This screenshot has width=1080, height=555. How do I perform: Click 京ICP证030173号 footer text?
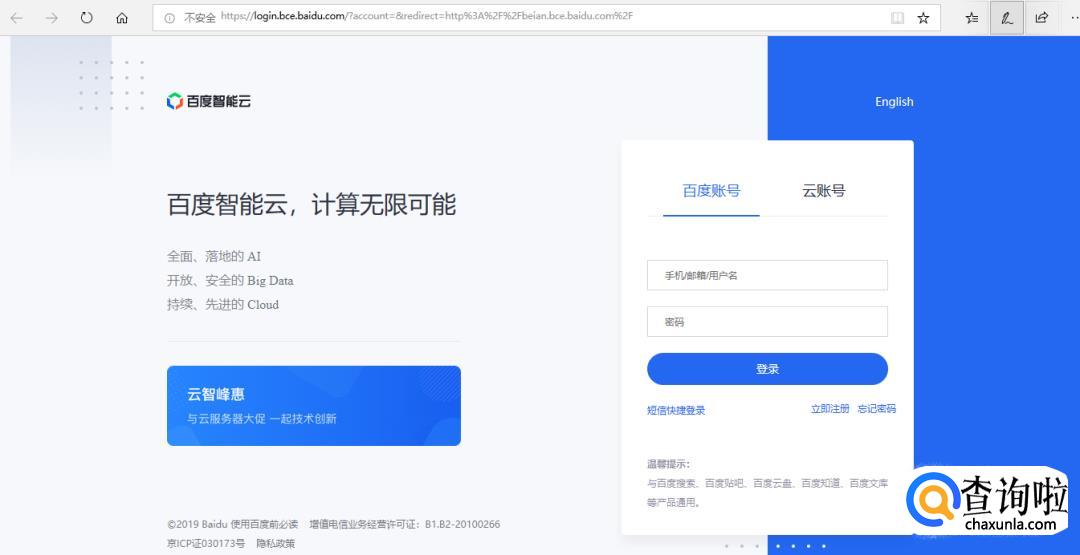pos(206,544)
